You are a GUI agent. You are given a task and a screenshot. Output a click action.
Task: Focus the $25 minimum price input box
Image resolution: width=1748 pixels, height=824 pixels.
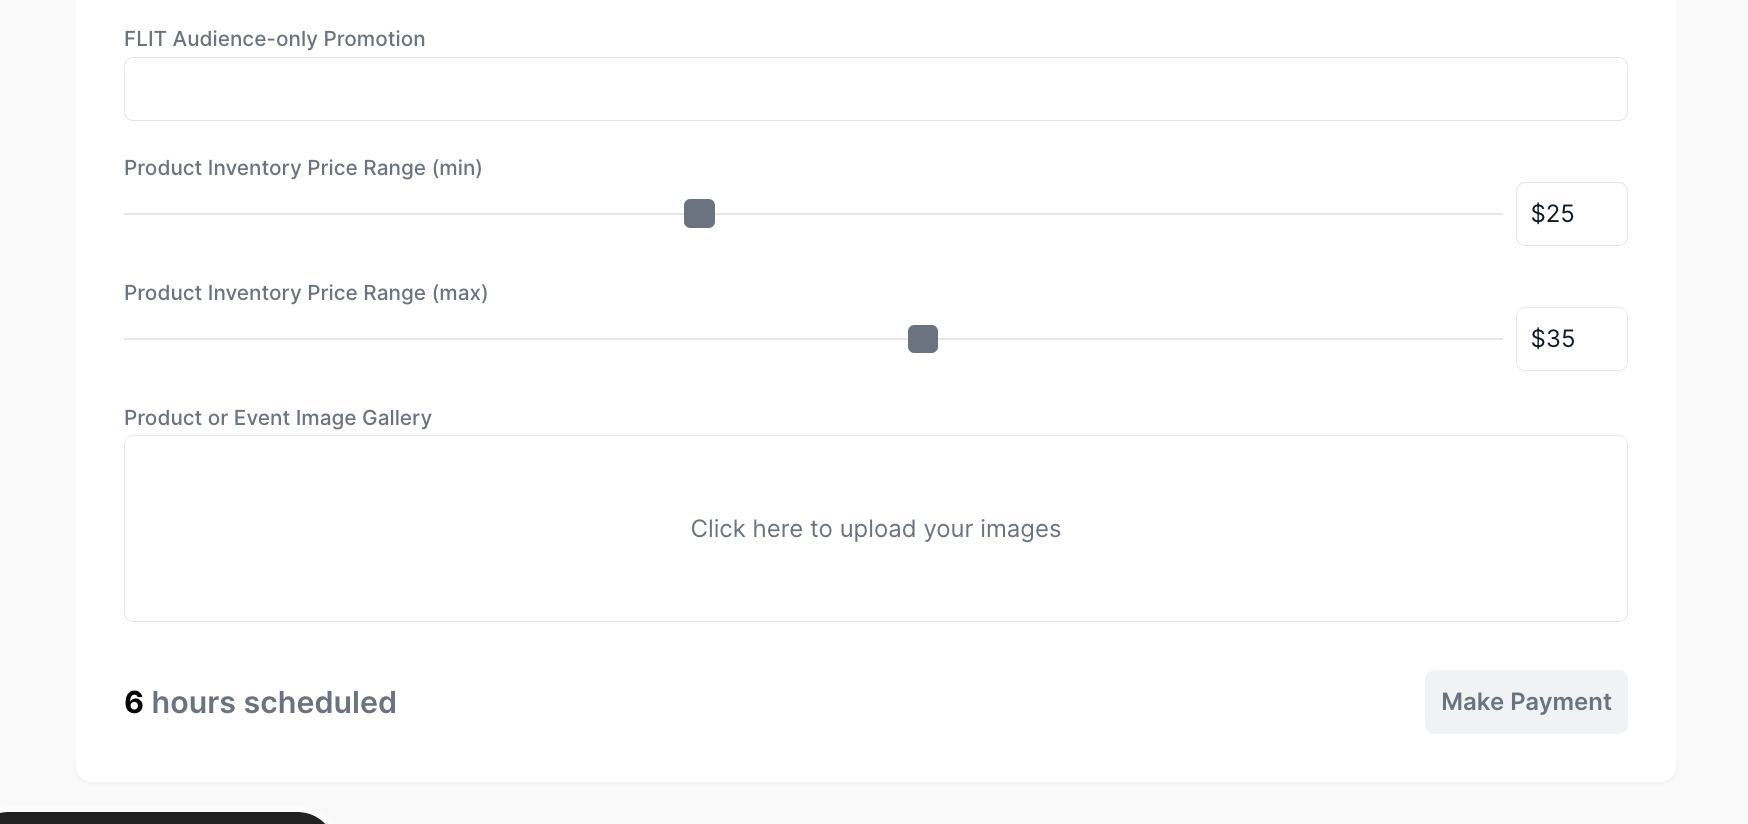pyautogui.click(x=1571, y=214)
